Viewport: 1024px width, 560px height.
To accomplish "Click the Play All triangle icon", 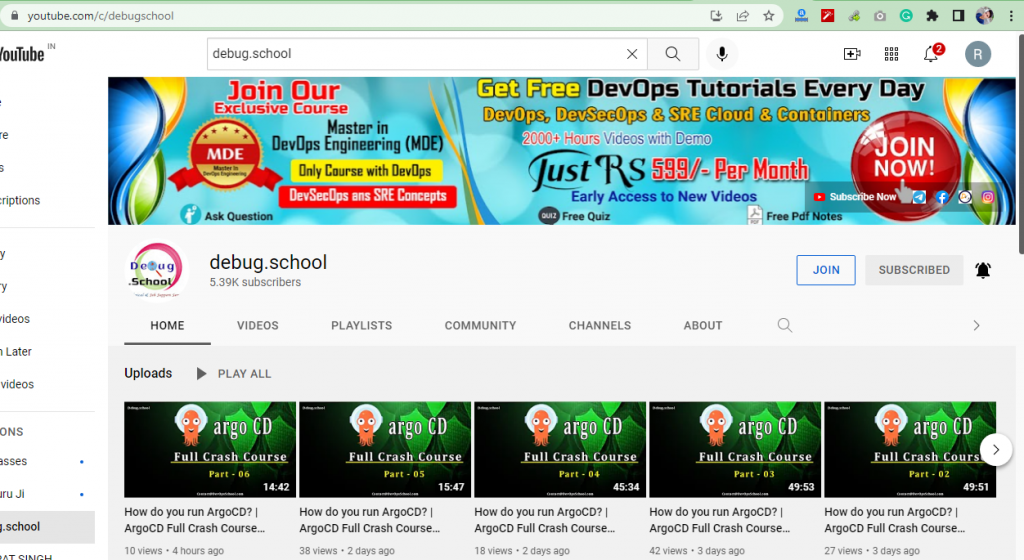I will coord(201,373).
